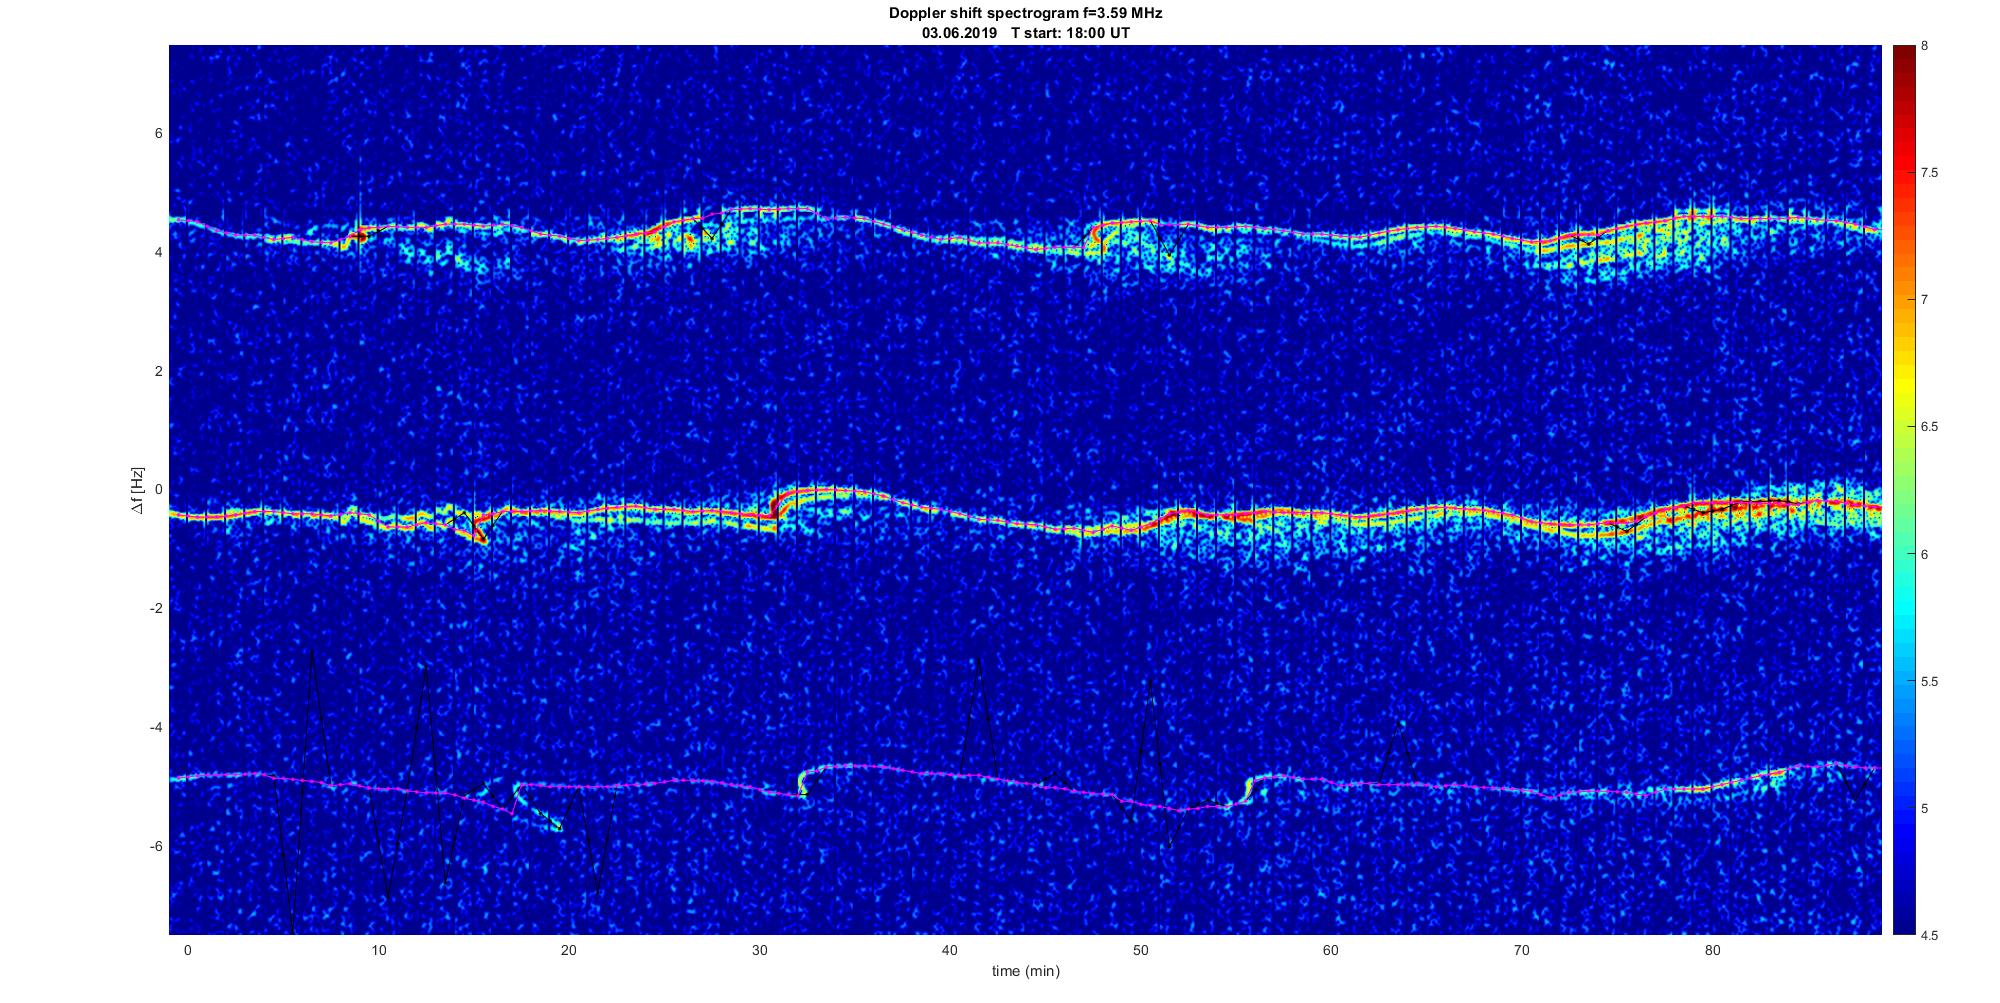
Task: Click the dark red top of the colorbar
Action: click(1903, 56)
